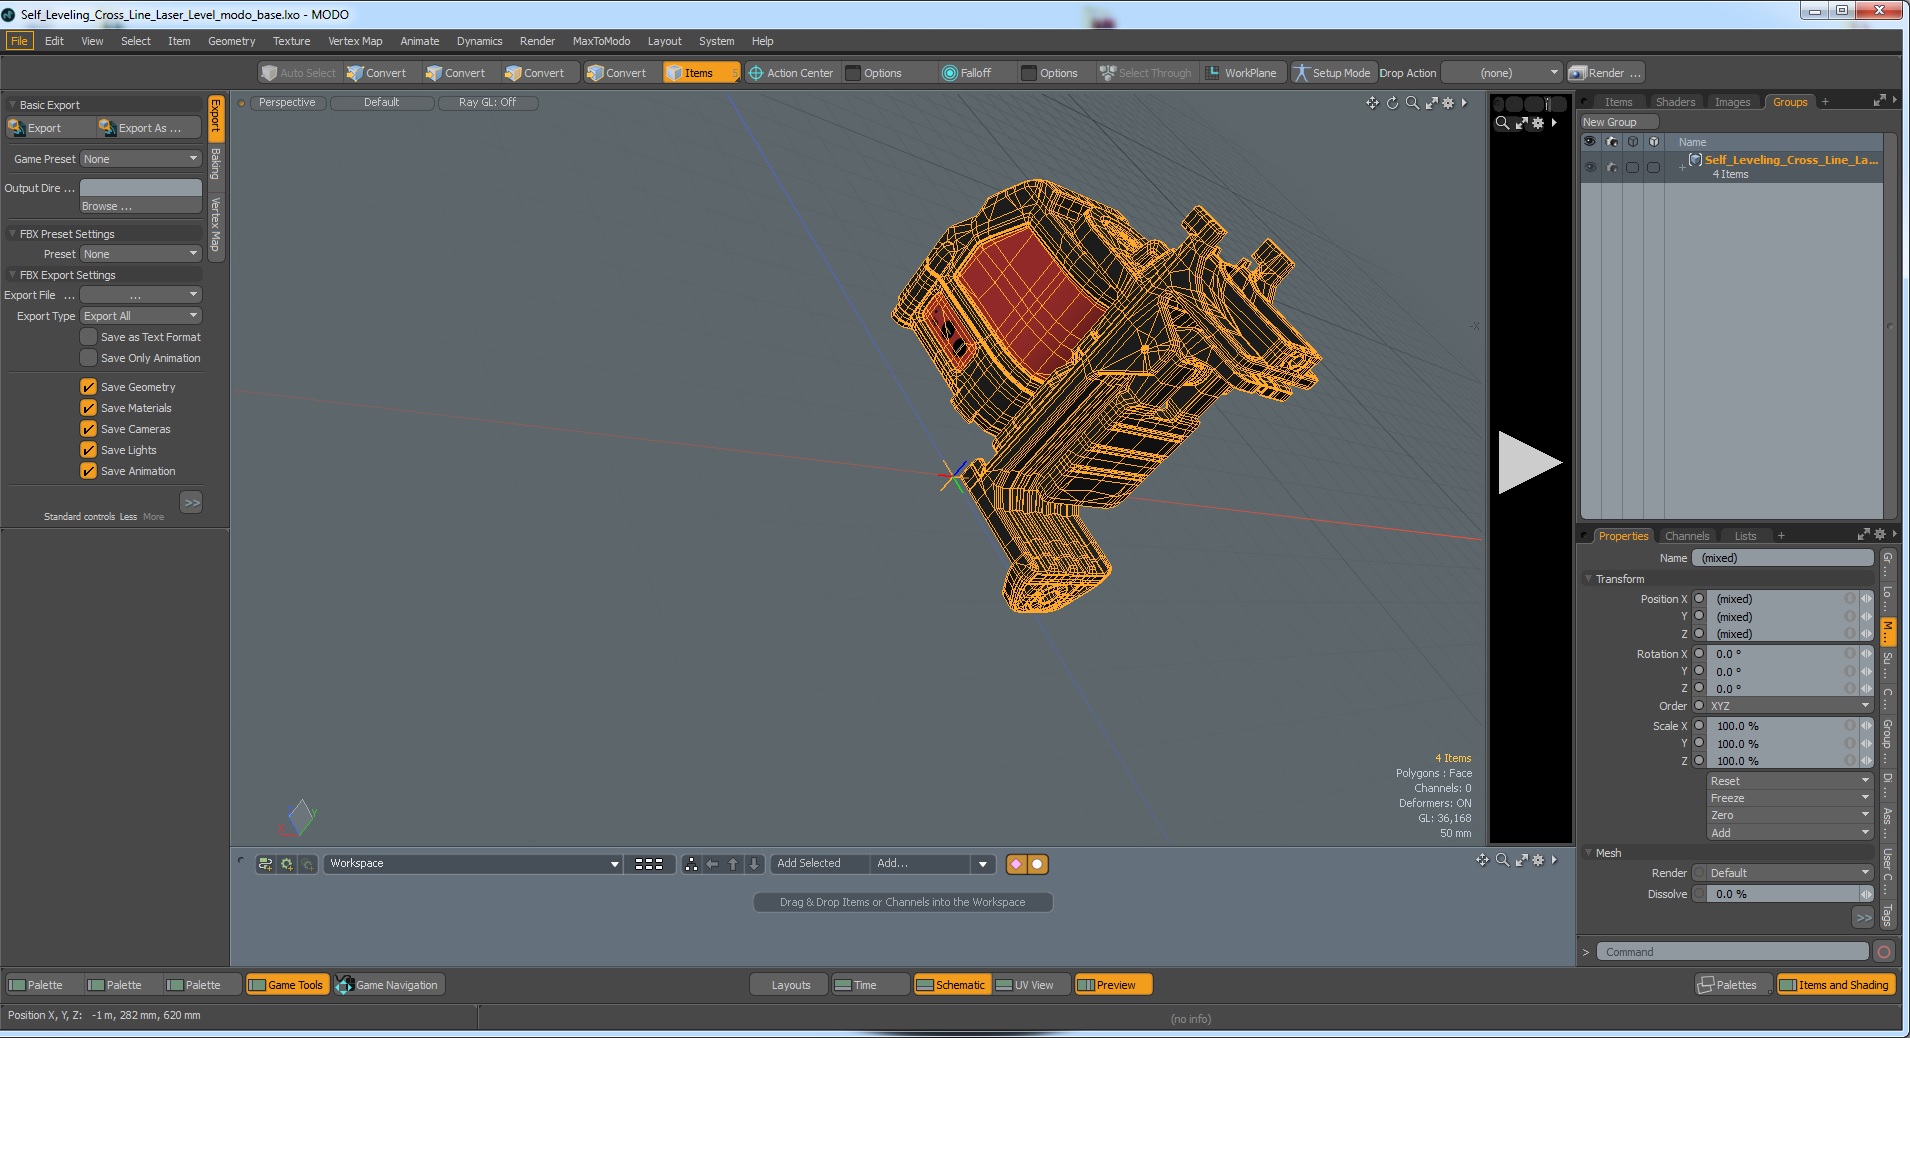Click the Auto Select tool

point(298,73)
